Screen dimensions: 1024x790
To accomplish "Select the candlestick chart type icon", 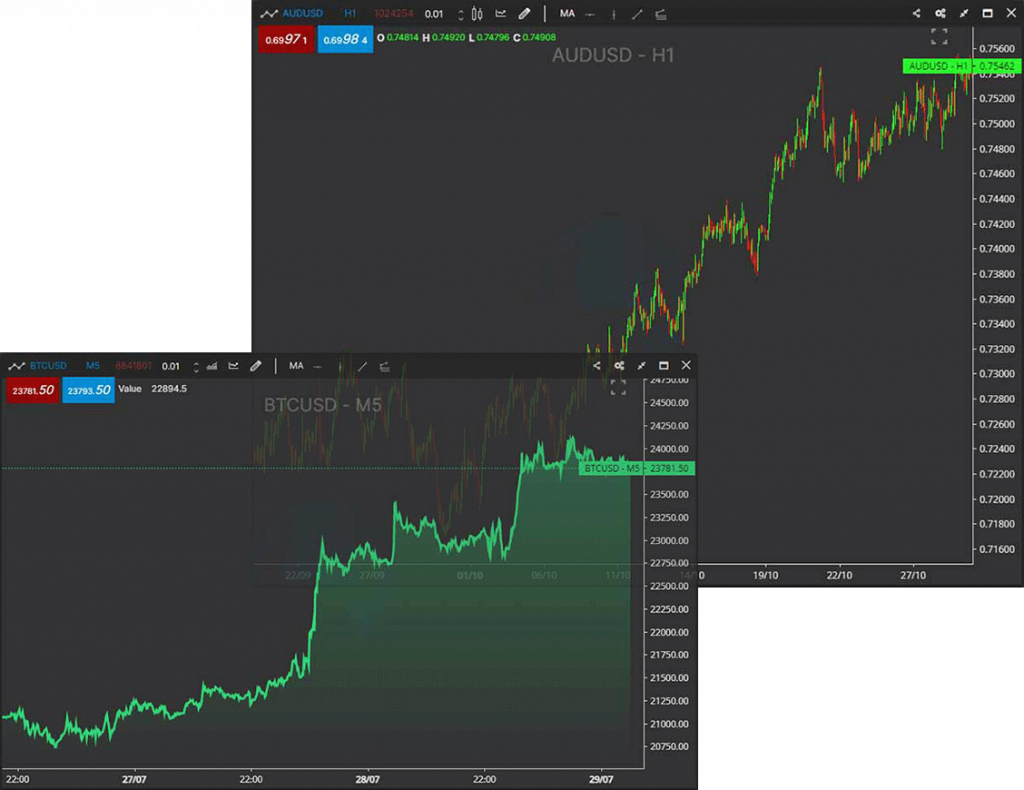I will 477,14.
